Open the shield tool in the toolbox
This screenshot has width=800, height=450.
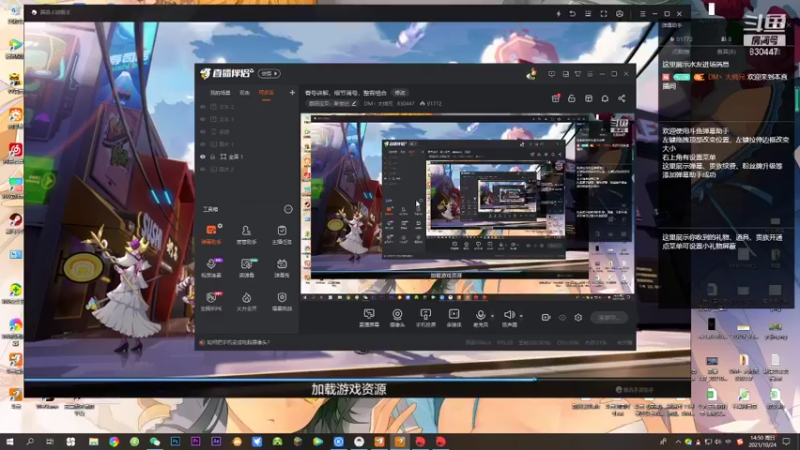click(282, 301)
